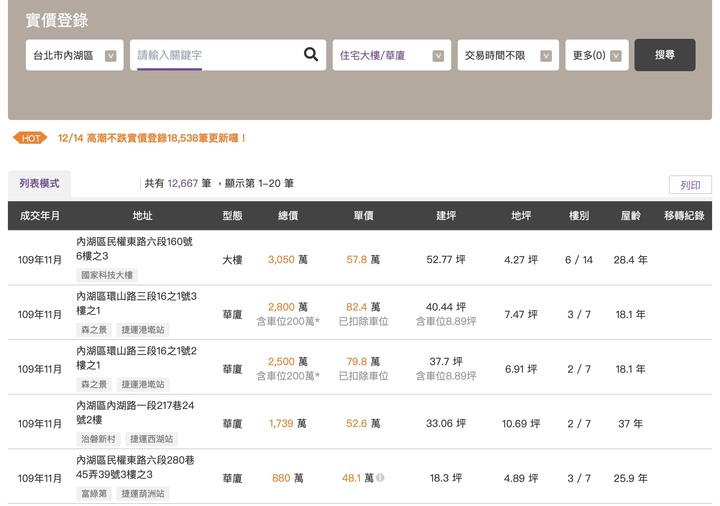Click address 內湖區內湖路一段217巷24號2樓
This screenshot has height=506, width=720.
tap(135, 413)
